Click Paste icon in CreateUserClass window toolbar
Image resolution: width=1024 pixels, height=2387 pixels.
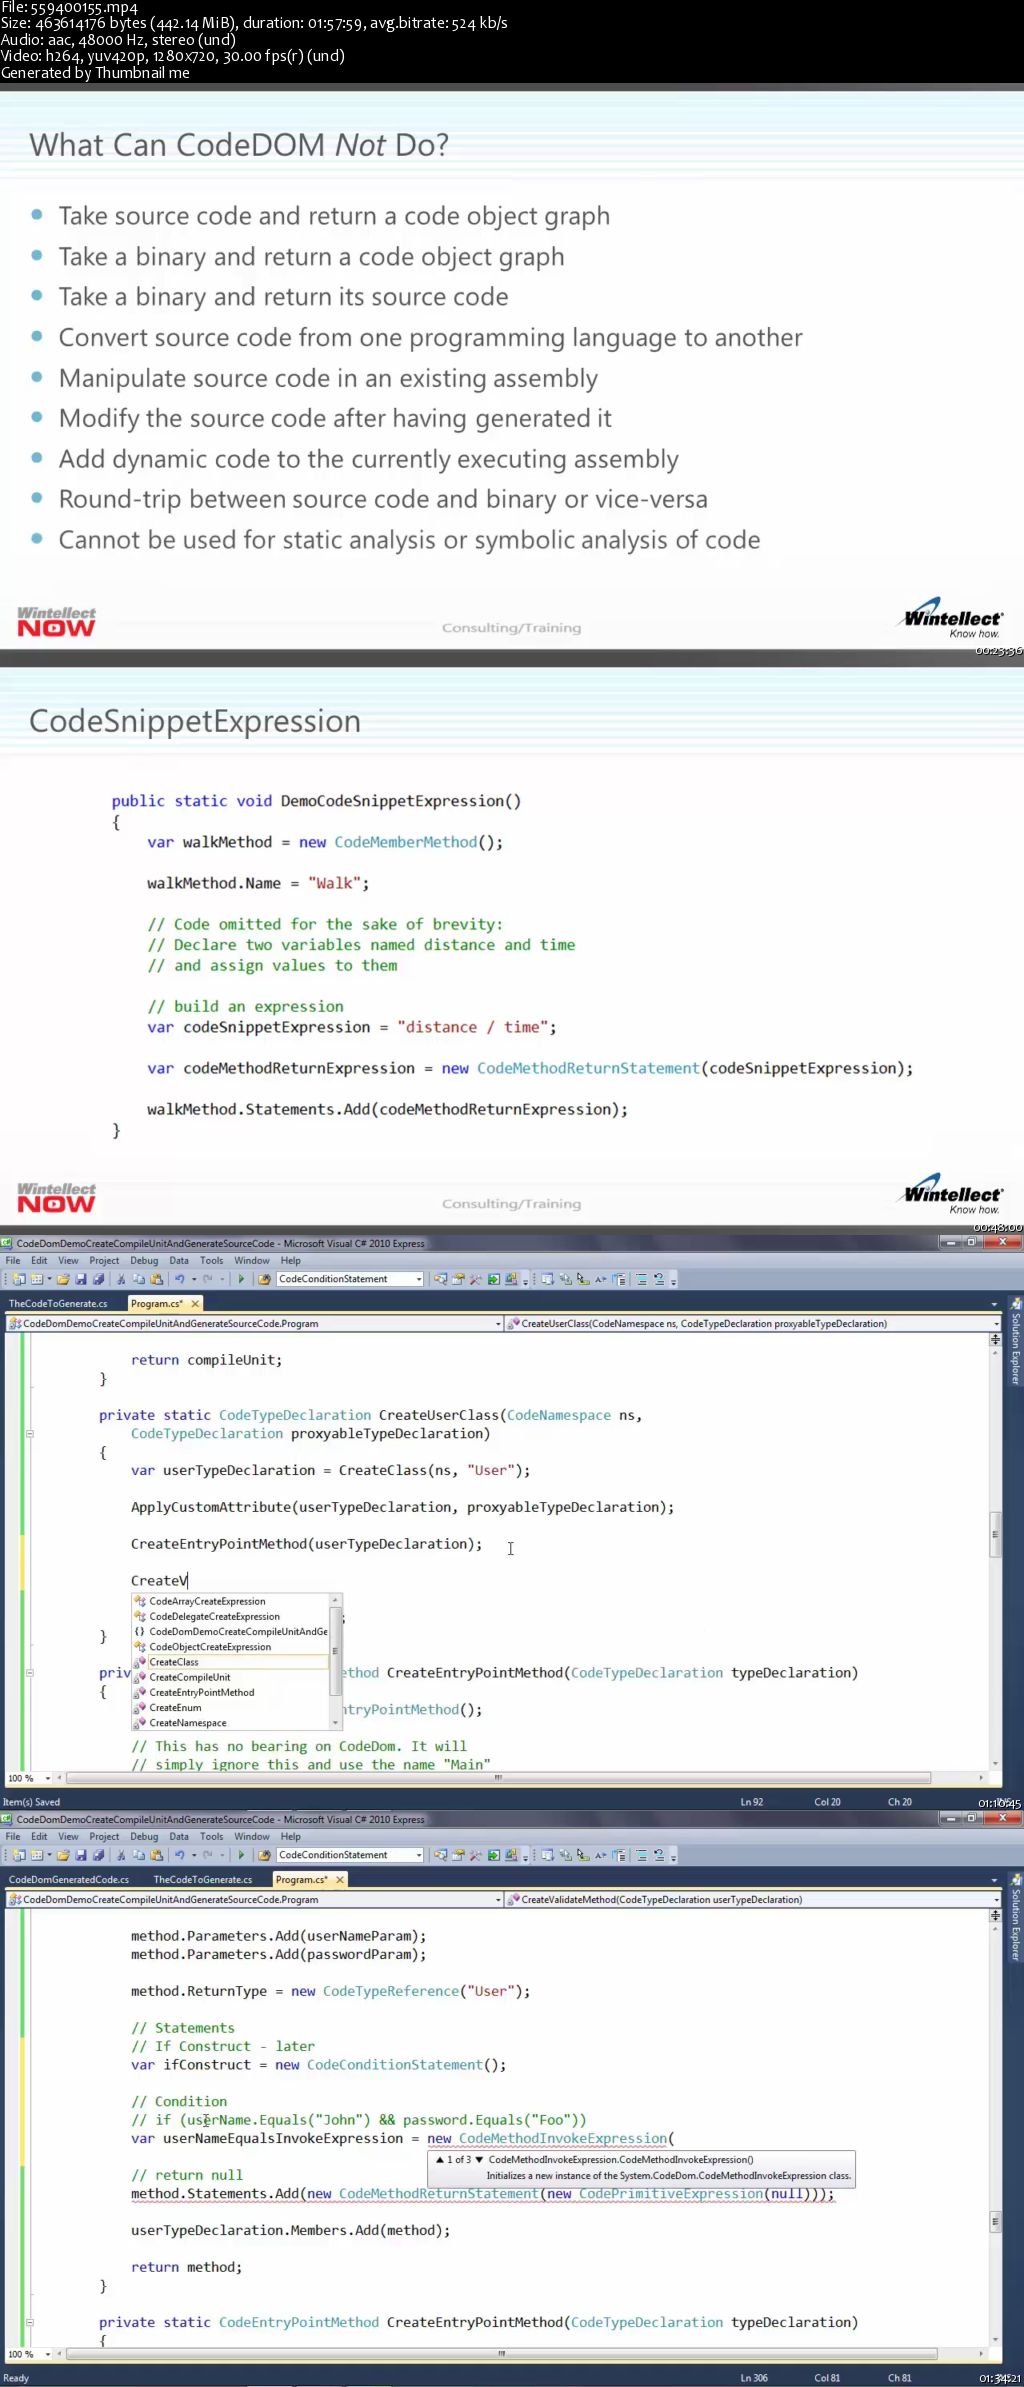(156, 1279)
